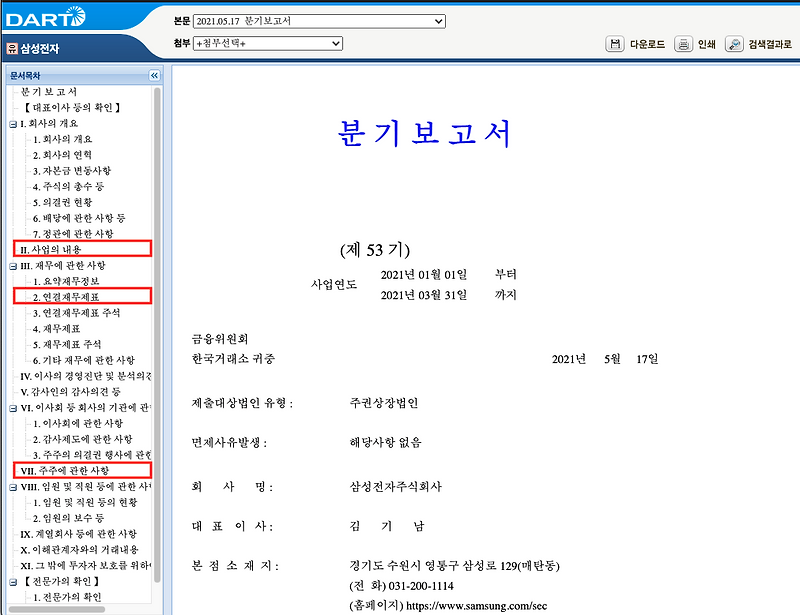Click the 검색결과로 label

[770, 44]
